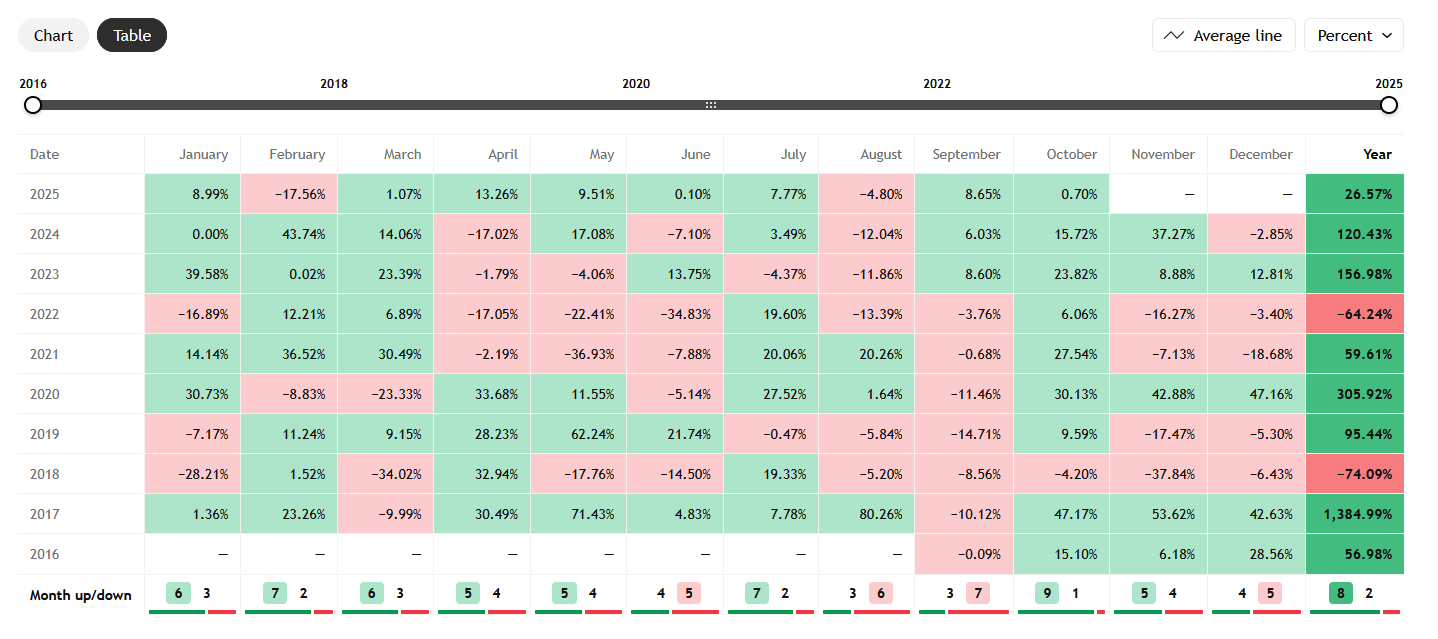The height and width of the screenshot is (639, 1438).
Task: Open the Percent dropdown
Action: (x=1353, y=35)
